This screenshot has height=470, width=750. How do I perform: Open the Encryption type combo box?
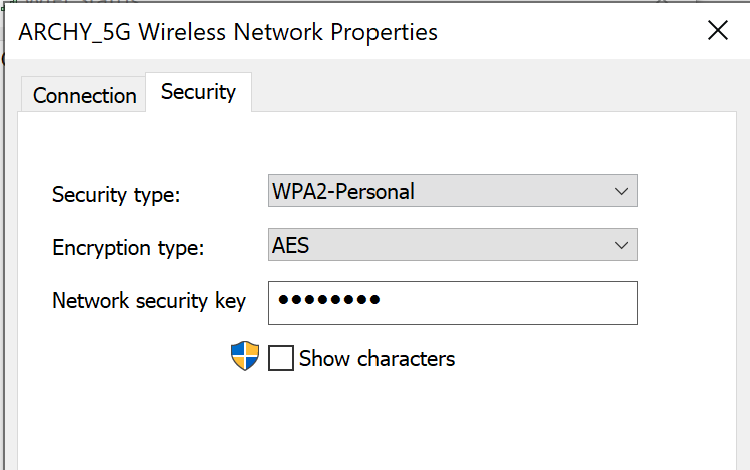452,245
